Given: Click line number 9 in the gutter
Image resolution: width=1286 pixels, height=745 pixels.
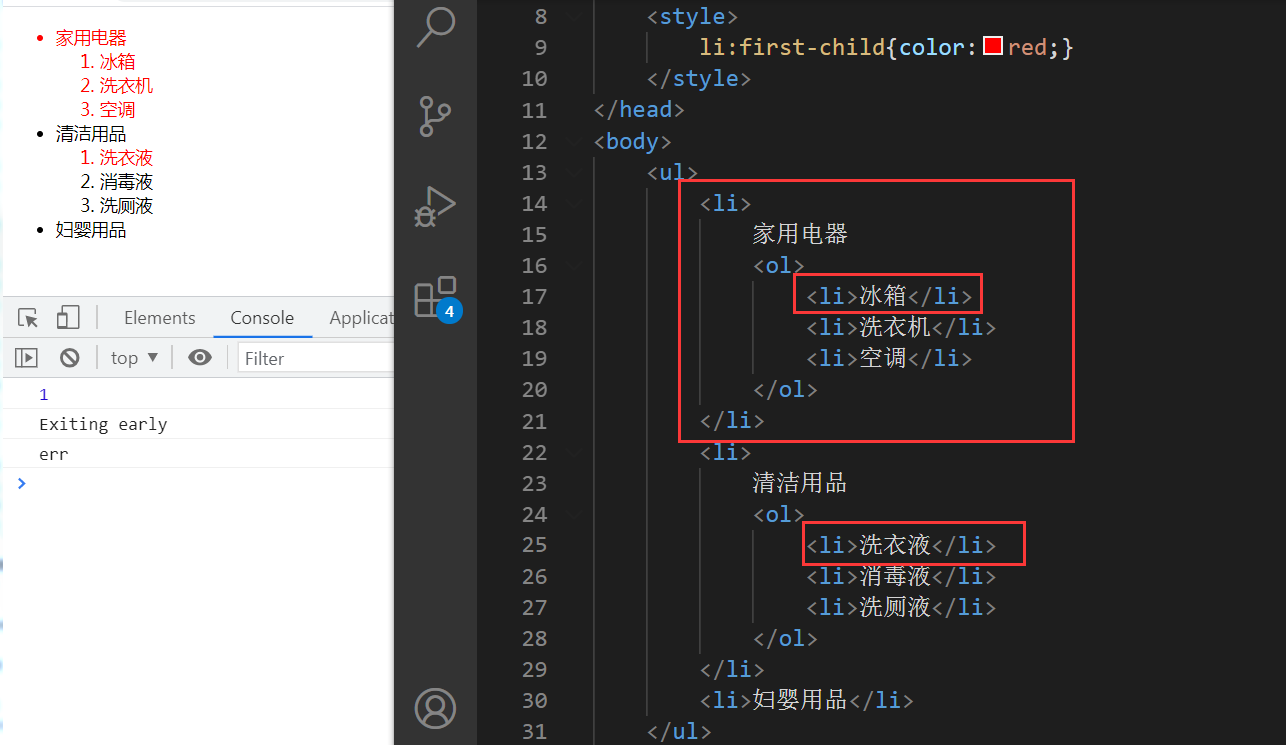Looking at the screenshot, I should point(541,47).
